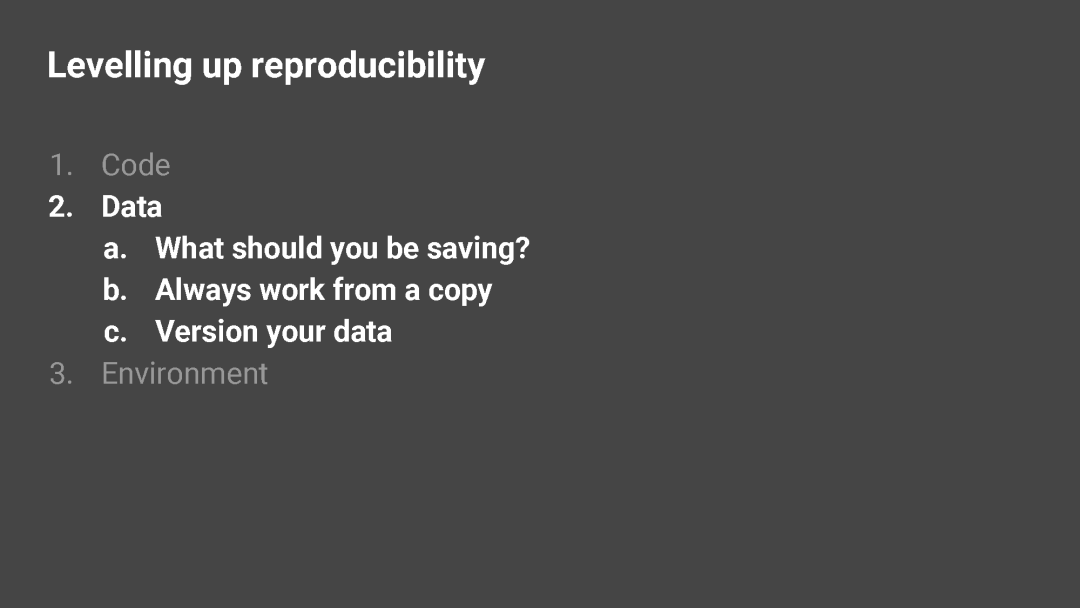This screenshot has width=1080, height=608.
Task: Click the word "copy" in item b
Action: tap(460, 292)
